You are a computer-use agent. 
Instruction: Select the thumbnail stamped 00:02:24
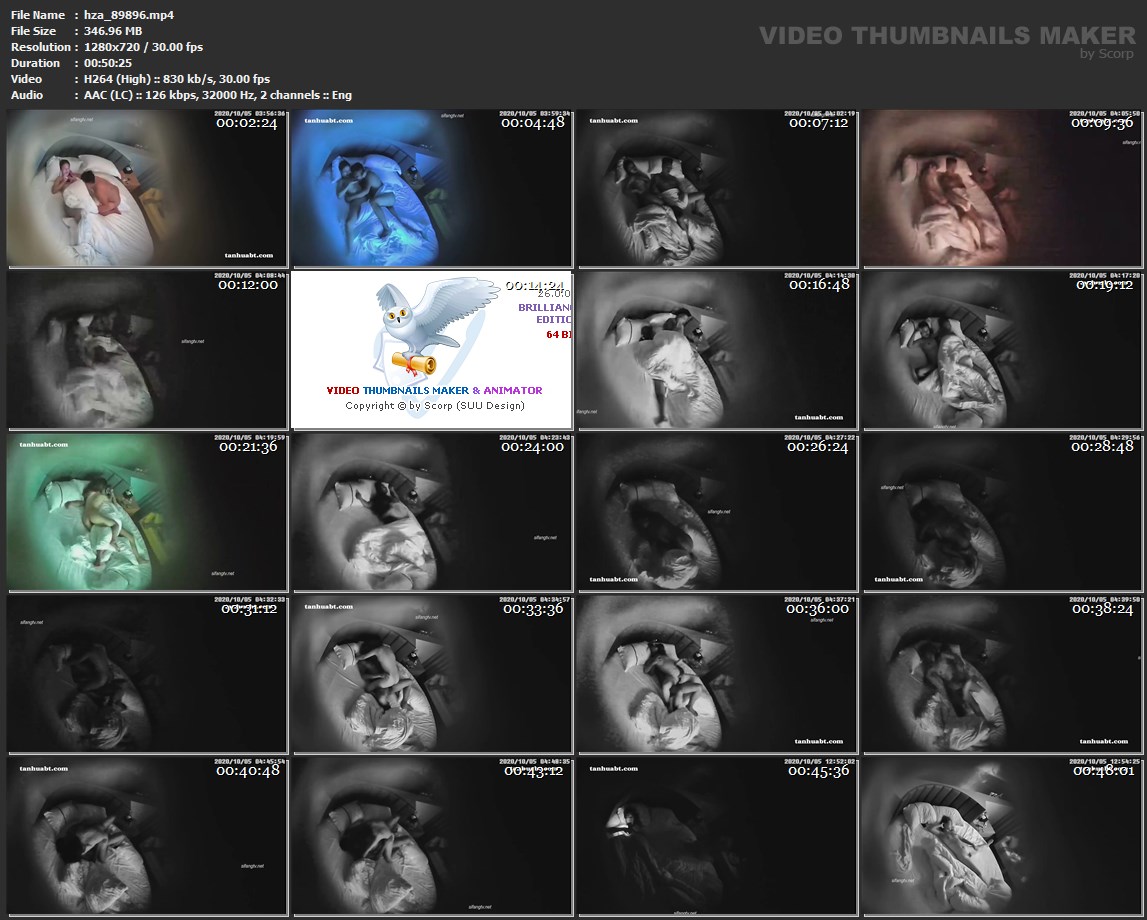[147, 188]
